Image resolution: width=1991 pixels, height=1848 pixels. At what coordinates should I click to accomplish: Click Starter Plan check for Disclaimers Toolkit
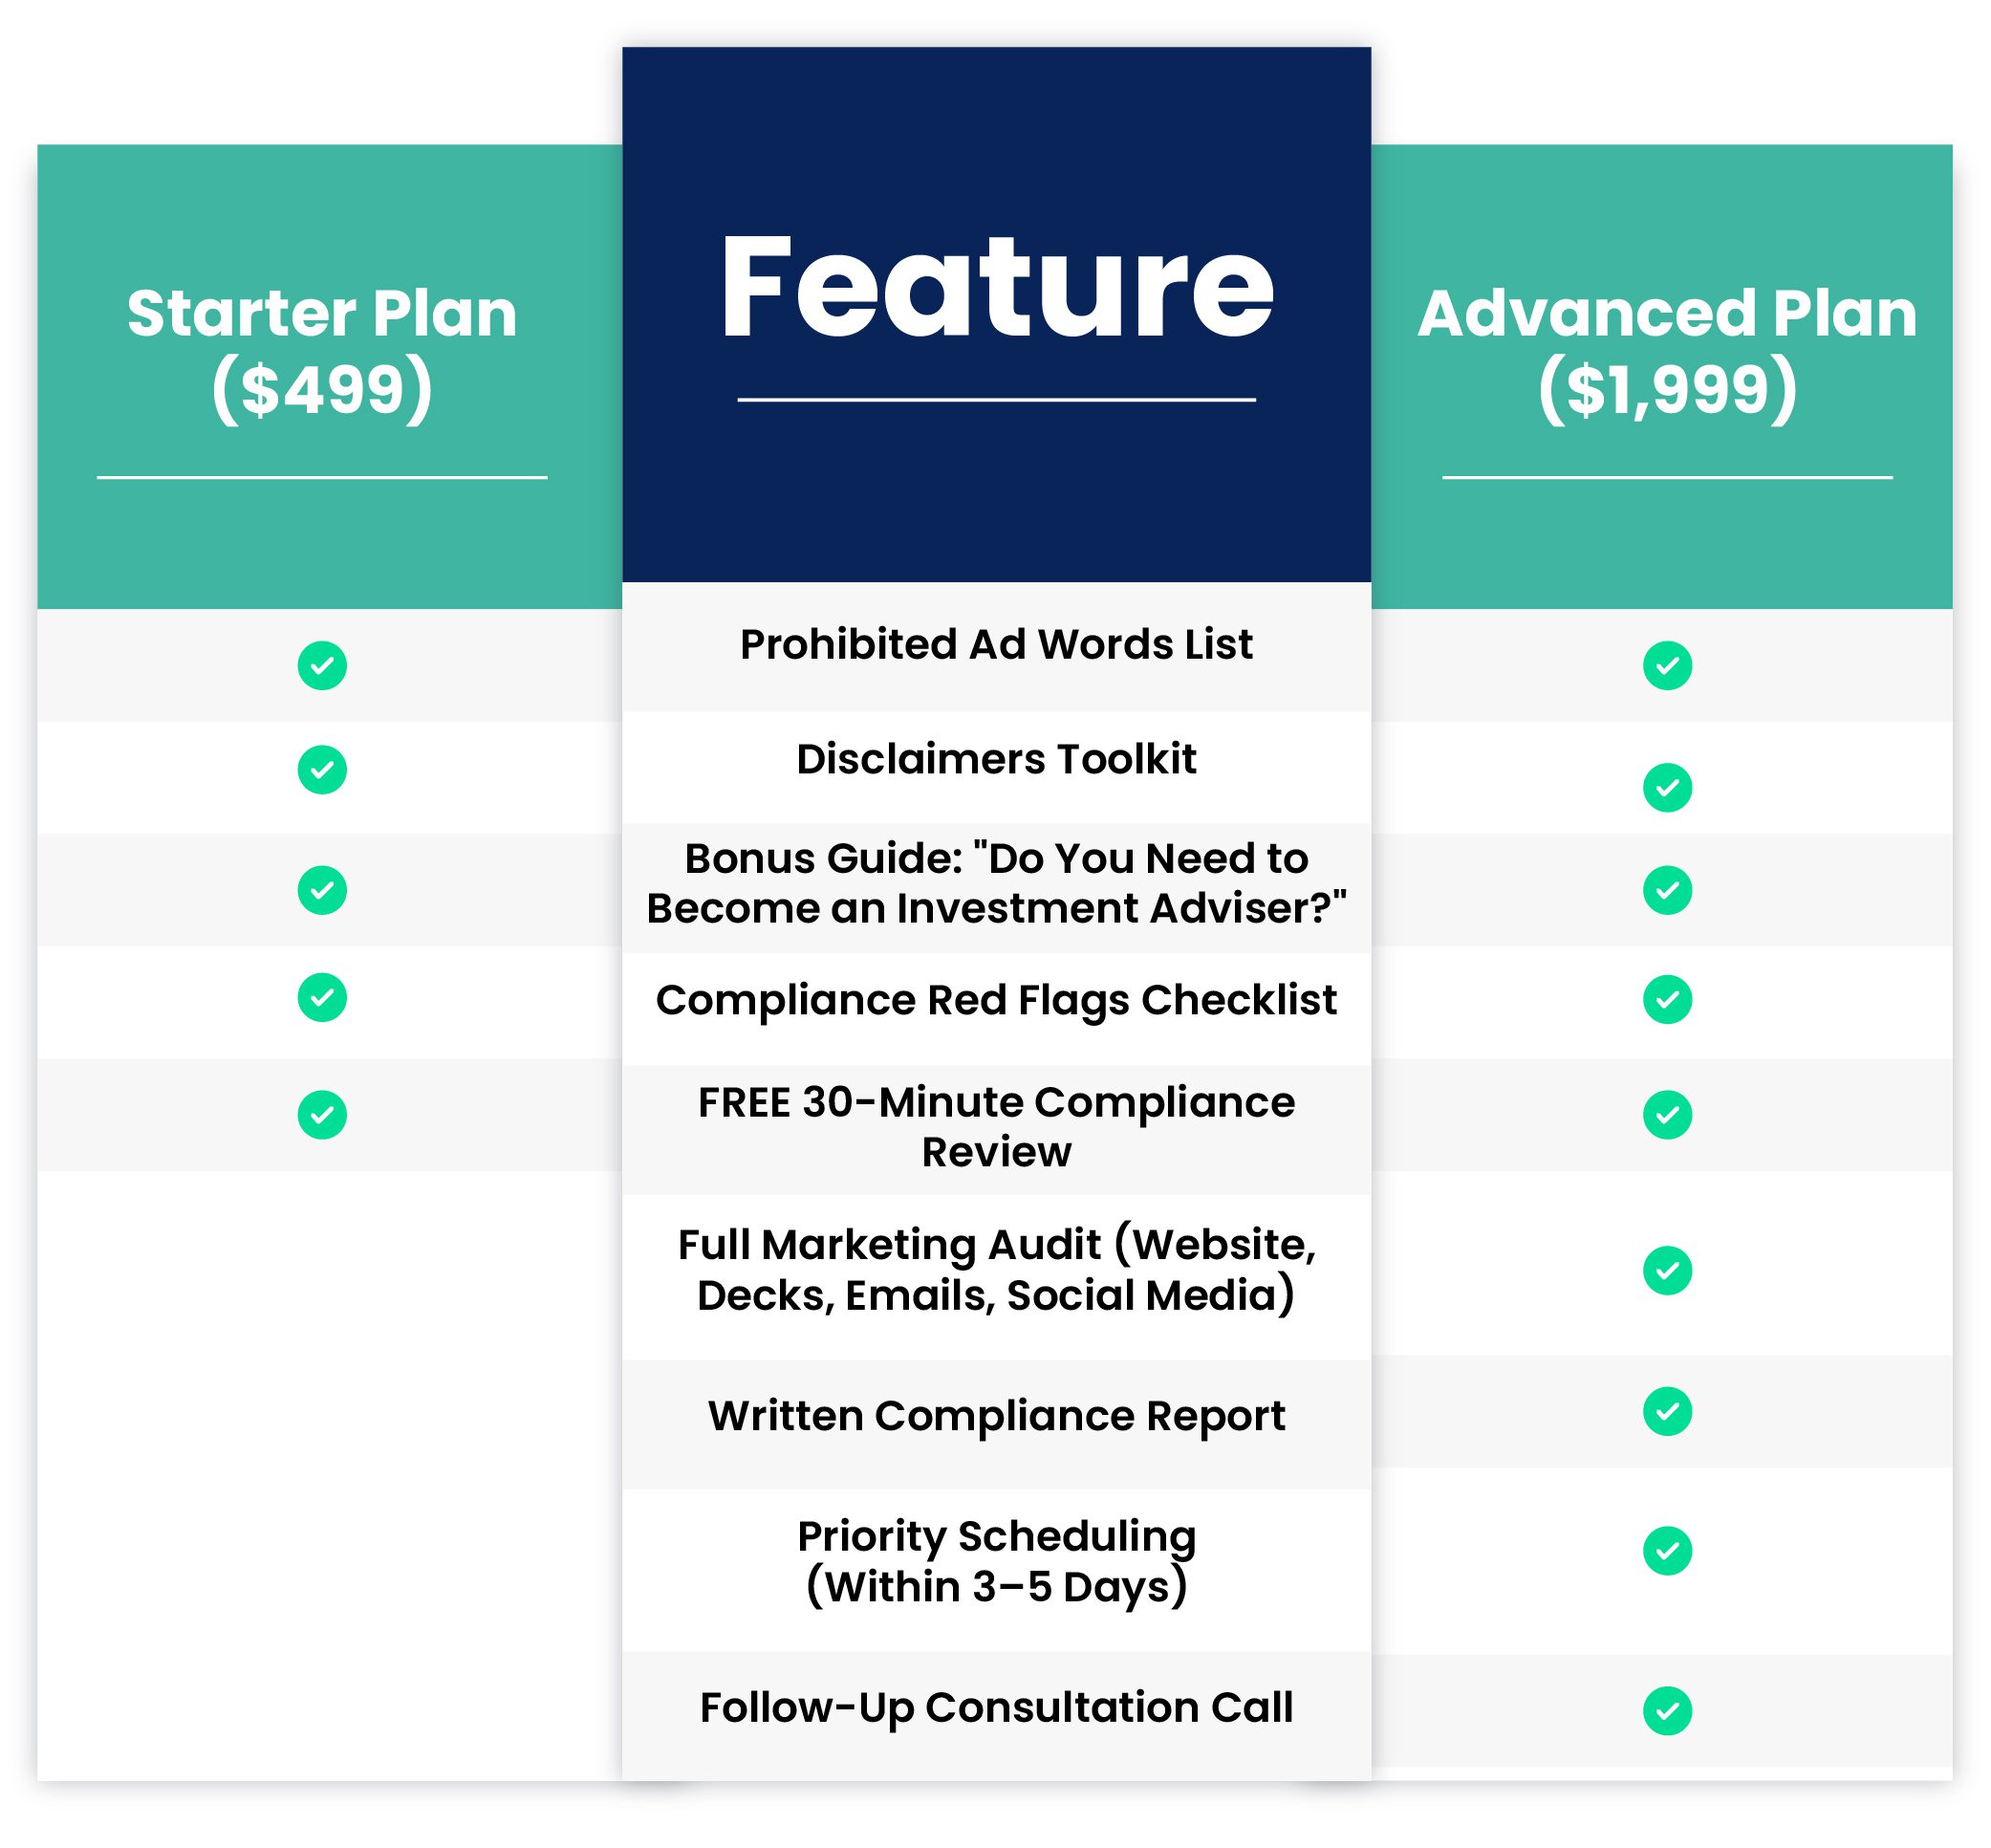322,769
